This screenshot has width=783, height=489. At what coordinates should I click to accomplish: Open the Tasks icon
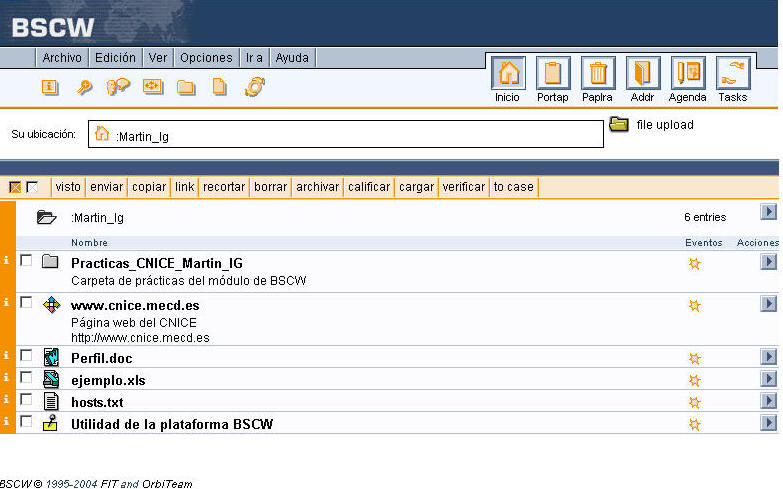[732, 75]
